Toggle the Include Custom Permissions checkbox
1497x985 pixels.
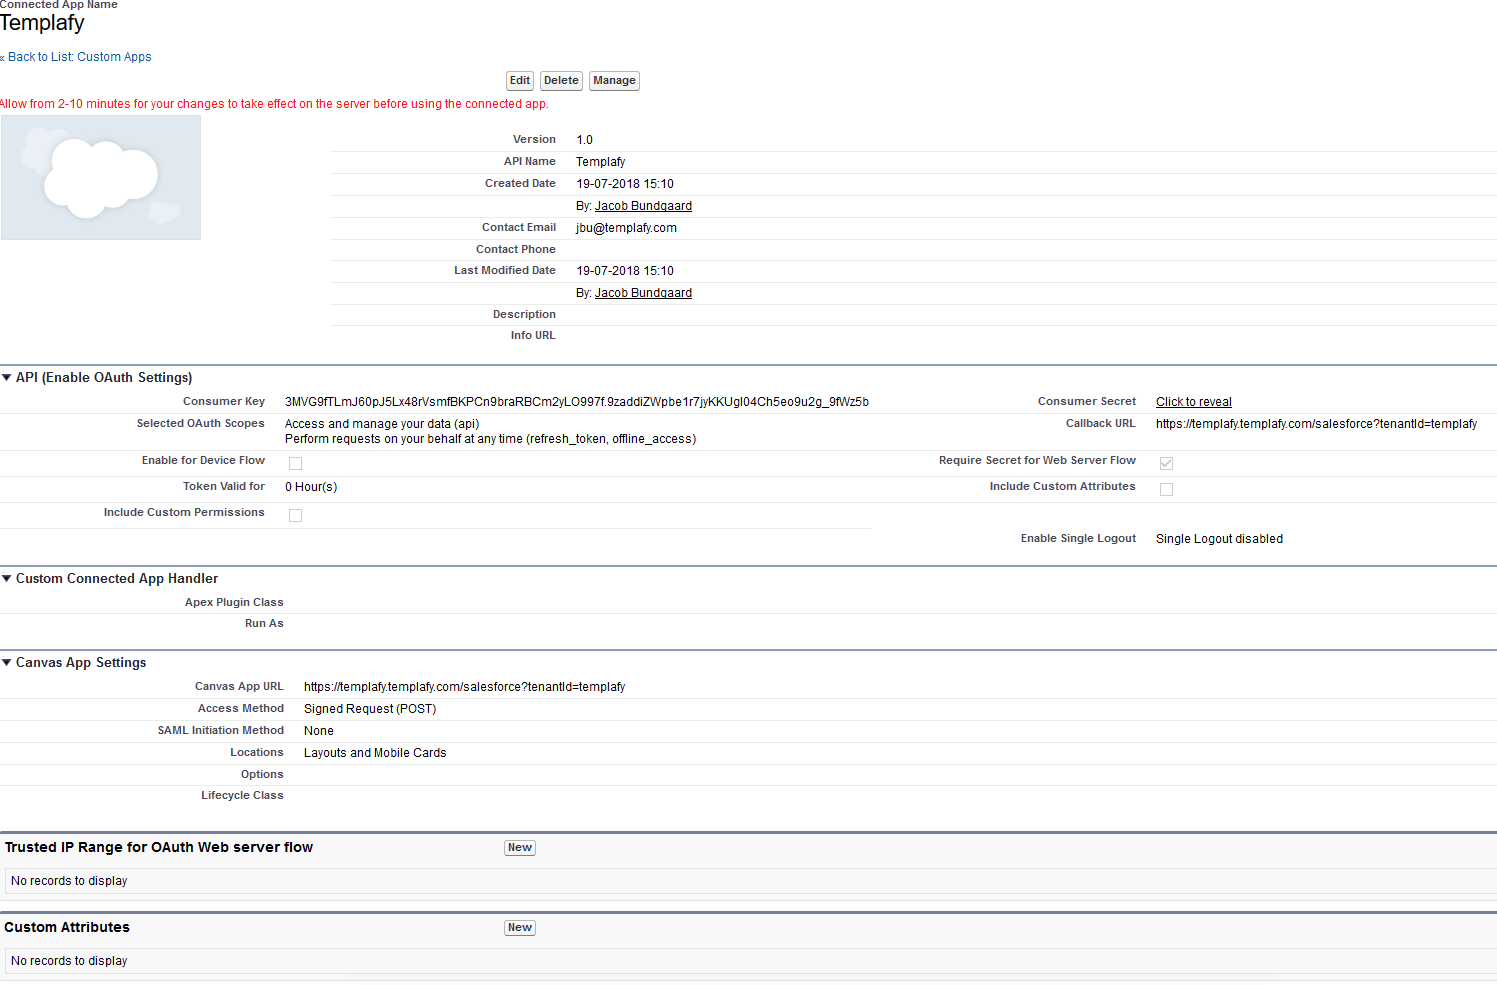click(295, 515)
